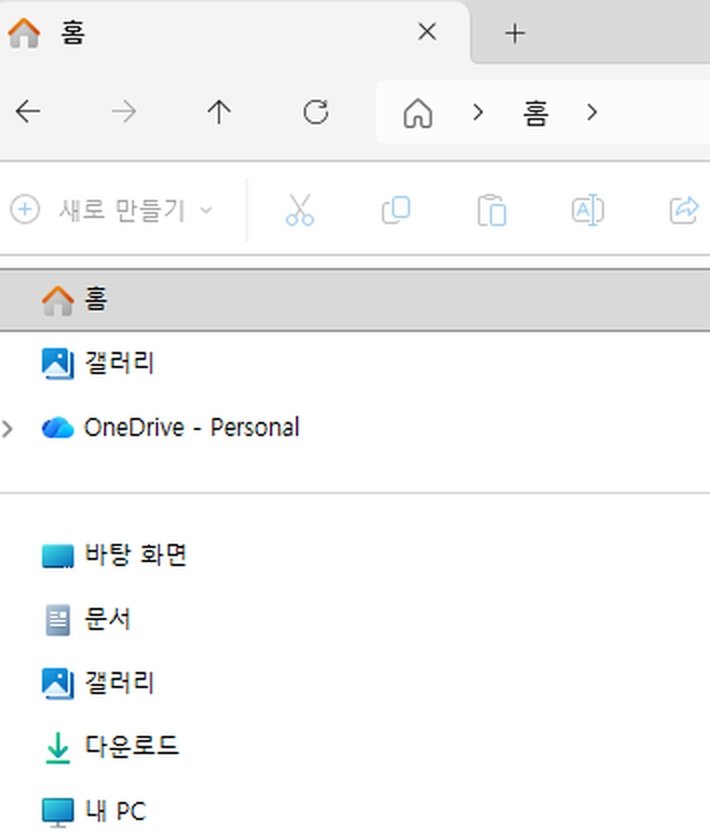
Task: Click the orange house icon in sidebar
Action: click(x=58, y=300)
